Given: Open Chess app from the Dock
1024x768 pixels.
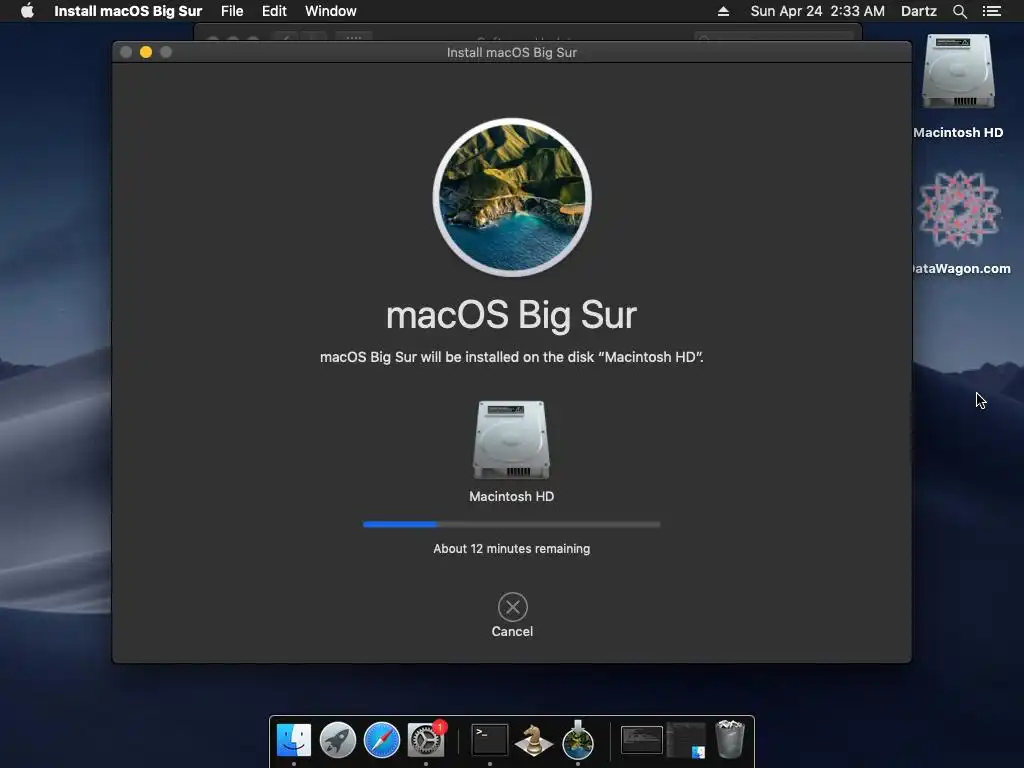Looking at the screenshot, I should click(x=534, y=740).
